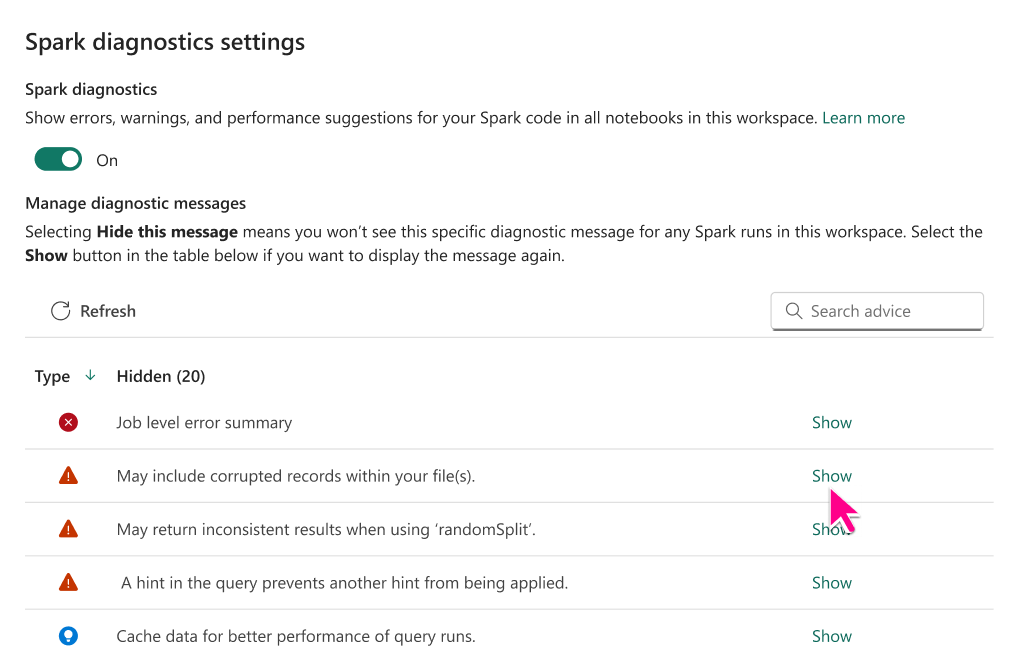Click the magnifying glass search icon

click(794, 311)
